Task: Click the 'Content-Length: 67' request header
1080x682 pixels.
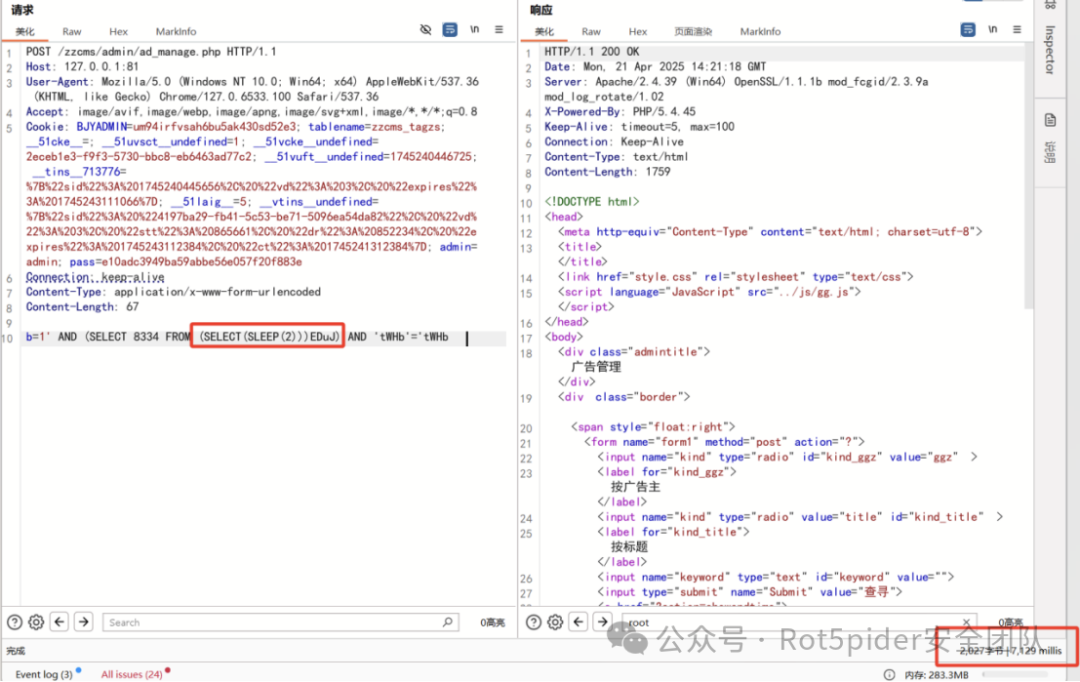Action: (x=82, y=307)
